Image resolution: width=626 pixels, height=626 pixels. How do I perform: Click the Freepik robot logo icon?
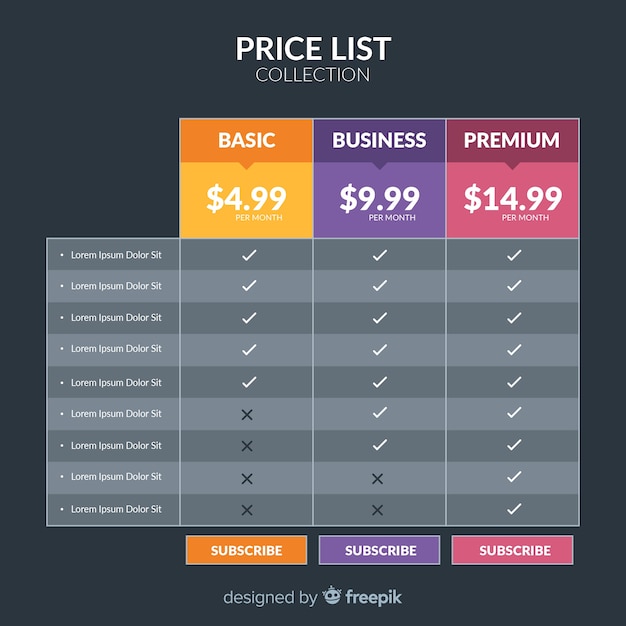pos(332,595)
